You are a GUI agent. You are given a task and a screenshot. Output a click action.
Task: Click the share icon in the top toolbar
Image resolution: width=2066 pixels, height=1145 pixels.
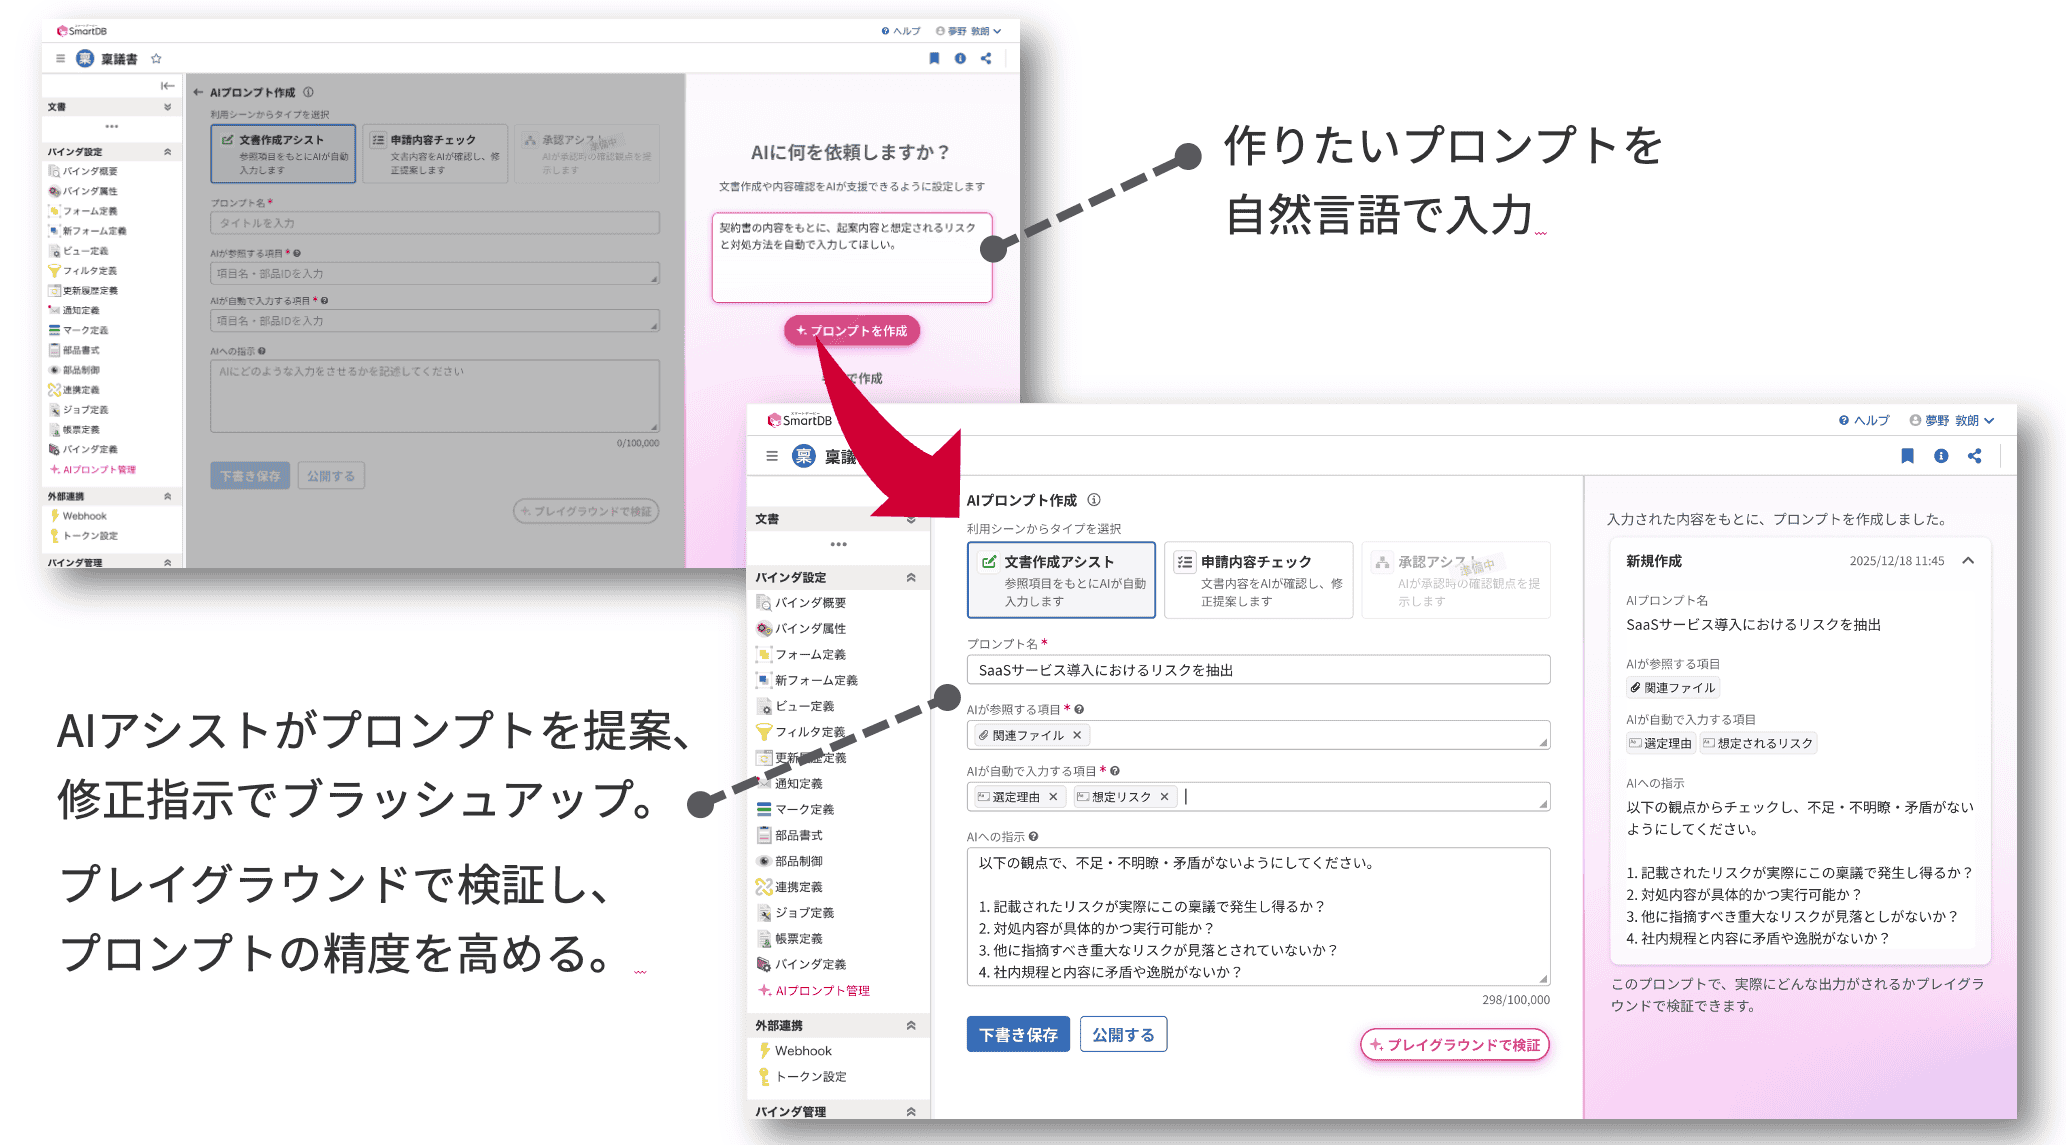pyautogui.click(x=1975, y=456)
